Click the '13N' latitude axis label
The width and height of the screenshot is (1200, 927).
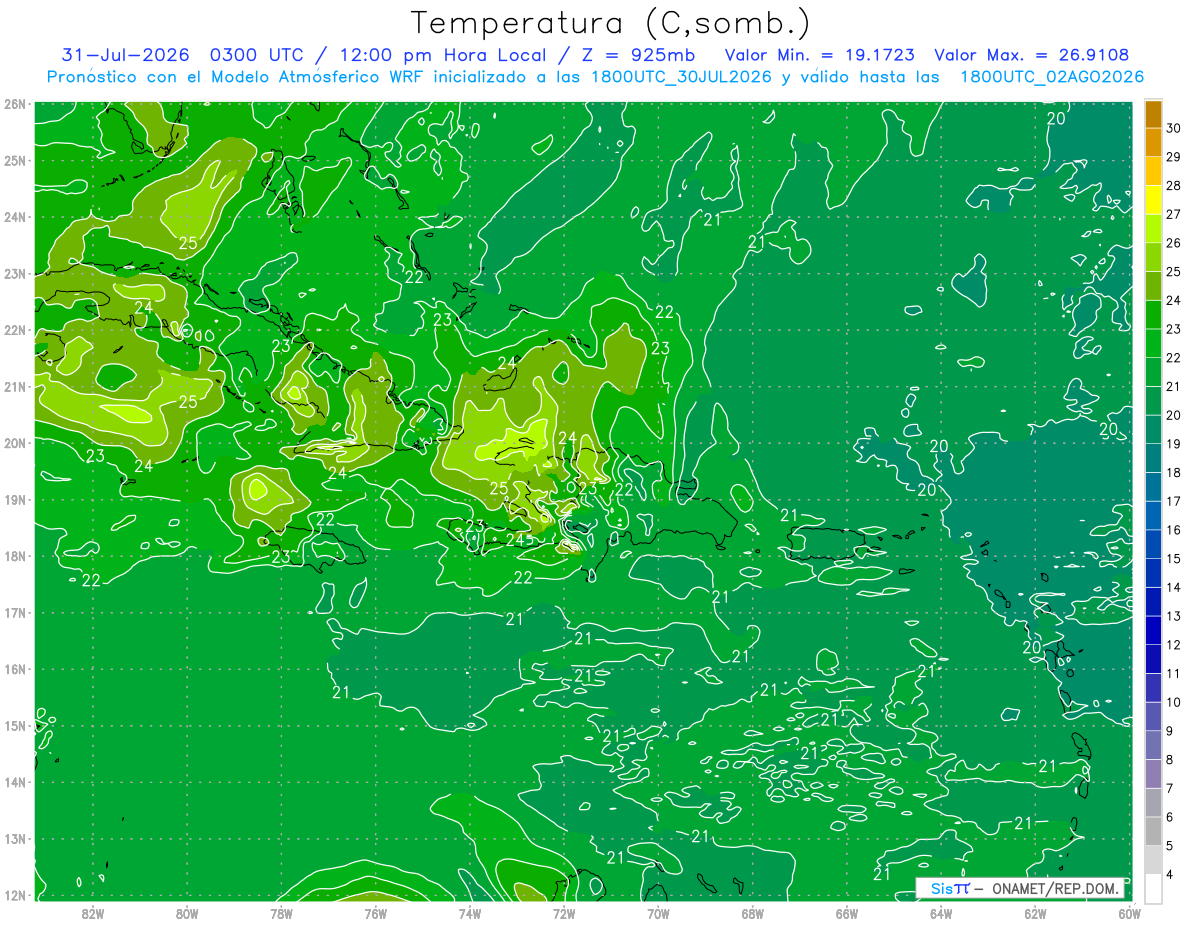click(15, 838)
